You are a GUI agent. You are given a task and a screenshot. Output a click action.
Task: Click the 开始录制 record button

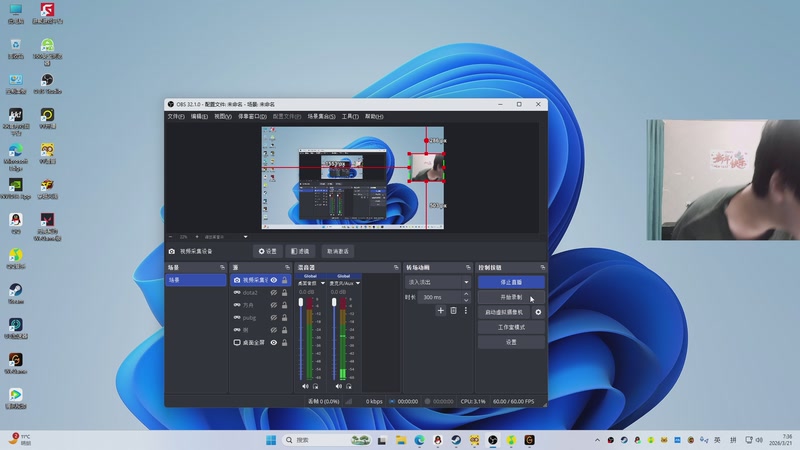(x=511, y=297)
